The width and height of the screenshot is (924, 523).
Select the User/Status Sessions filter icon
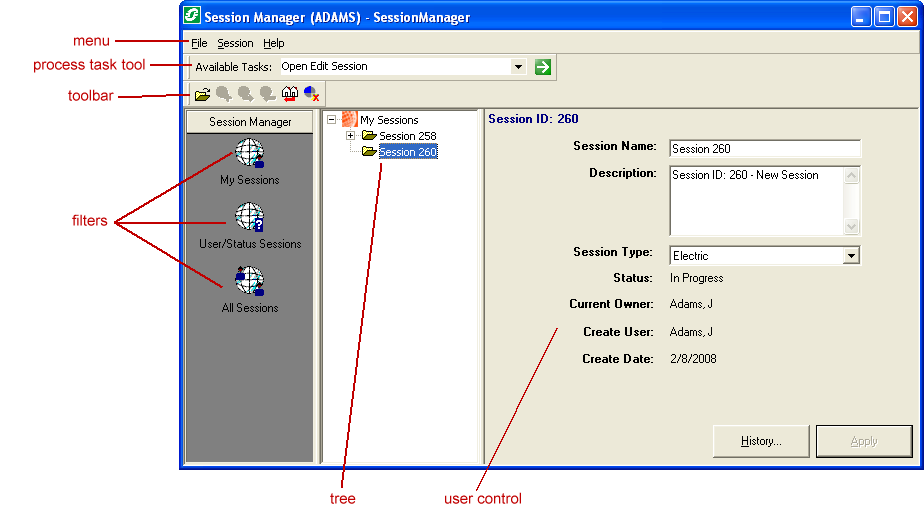(x=249, y=217)
